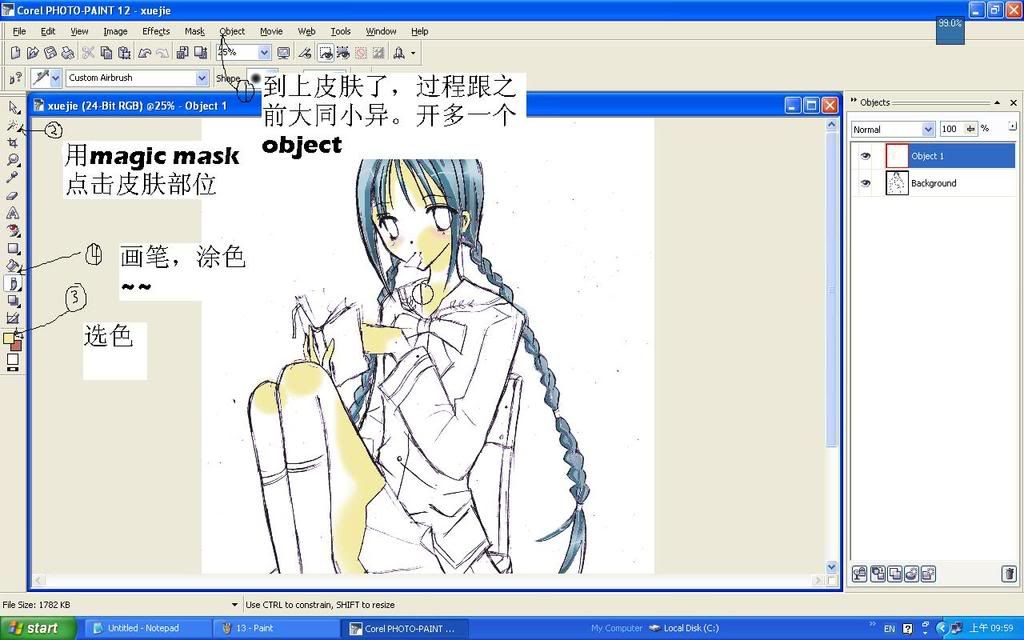Click the second icon at Objects docker bottom
The image size is (1024, 640).
pyautogui.click(x=878, y=573)
